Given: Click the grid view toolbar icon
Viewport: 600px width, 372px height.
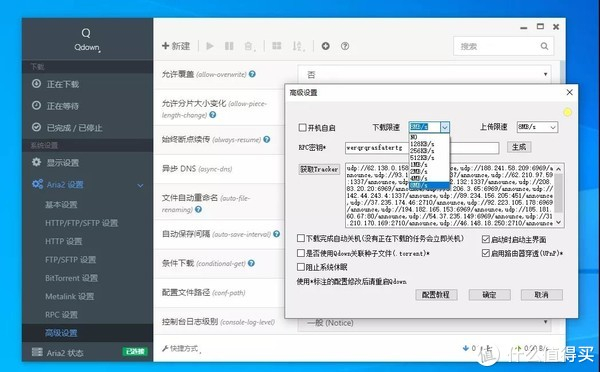Looking at the screenshot, I should click(x=277, y=46).
